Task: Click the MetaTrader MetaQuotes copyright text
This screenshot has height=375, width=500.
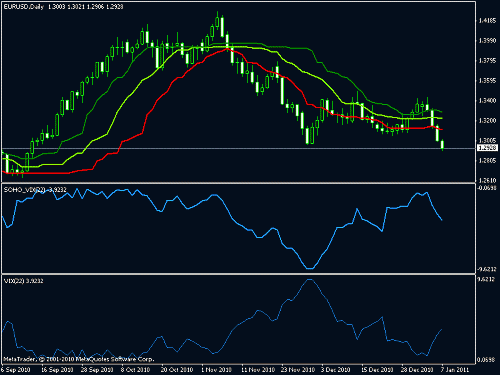Action: (x=79, y=359)
